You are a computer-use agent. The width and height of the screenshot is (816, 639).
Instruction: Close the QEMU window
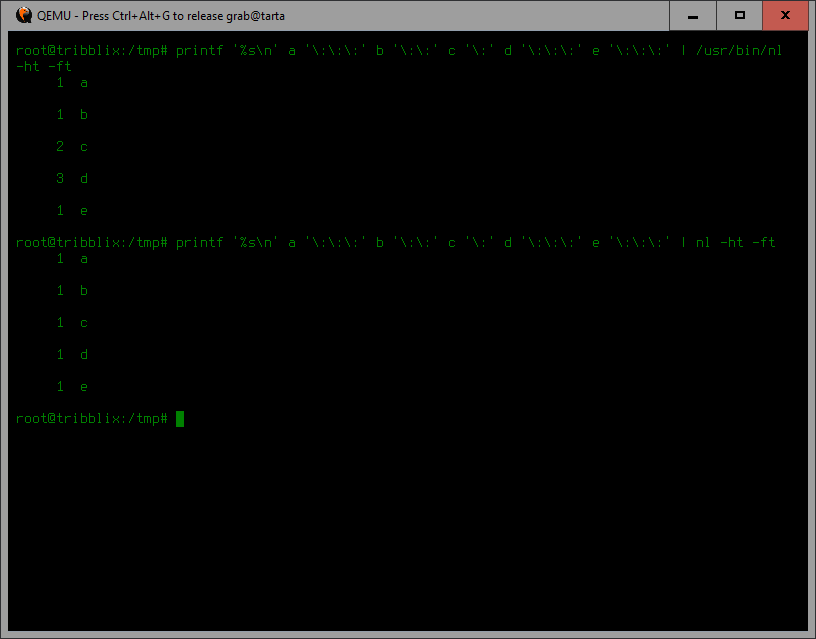[x=784, y=15]
